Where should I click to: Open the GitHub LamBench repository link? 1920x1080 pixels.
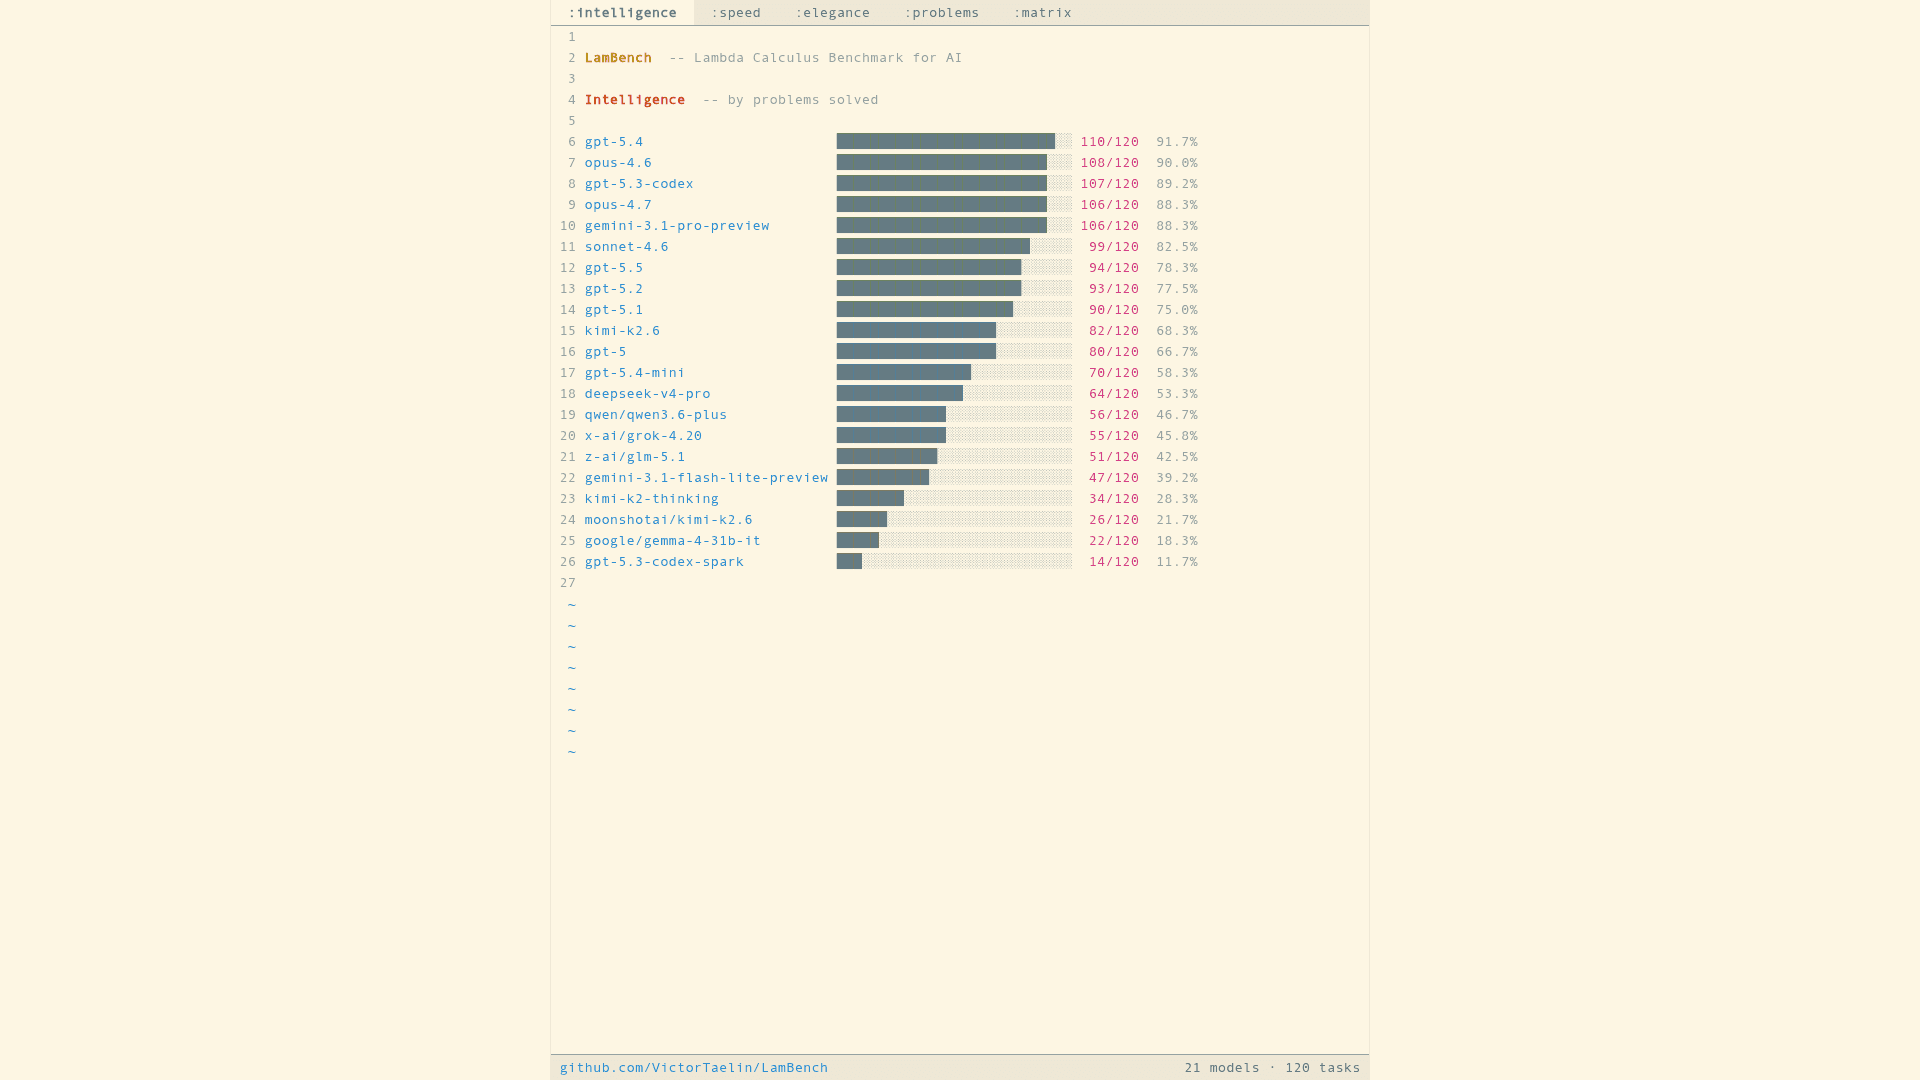[x=693, y=1067]
